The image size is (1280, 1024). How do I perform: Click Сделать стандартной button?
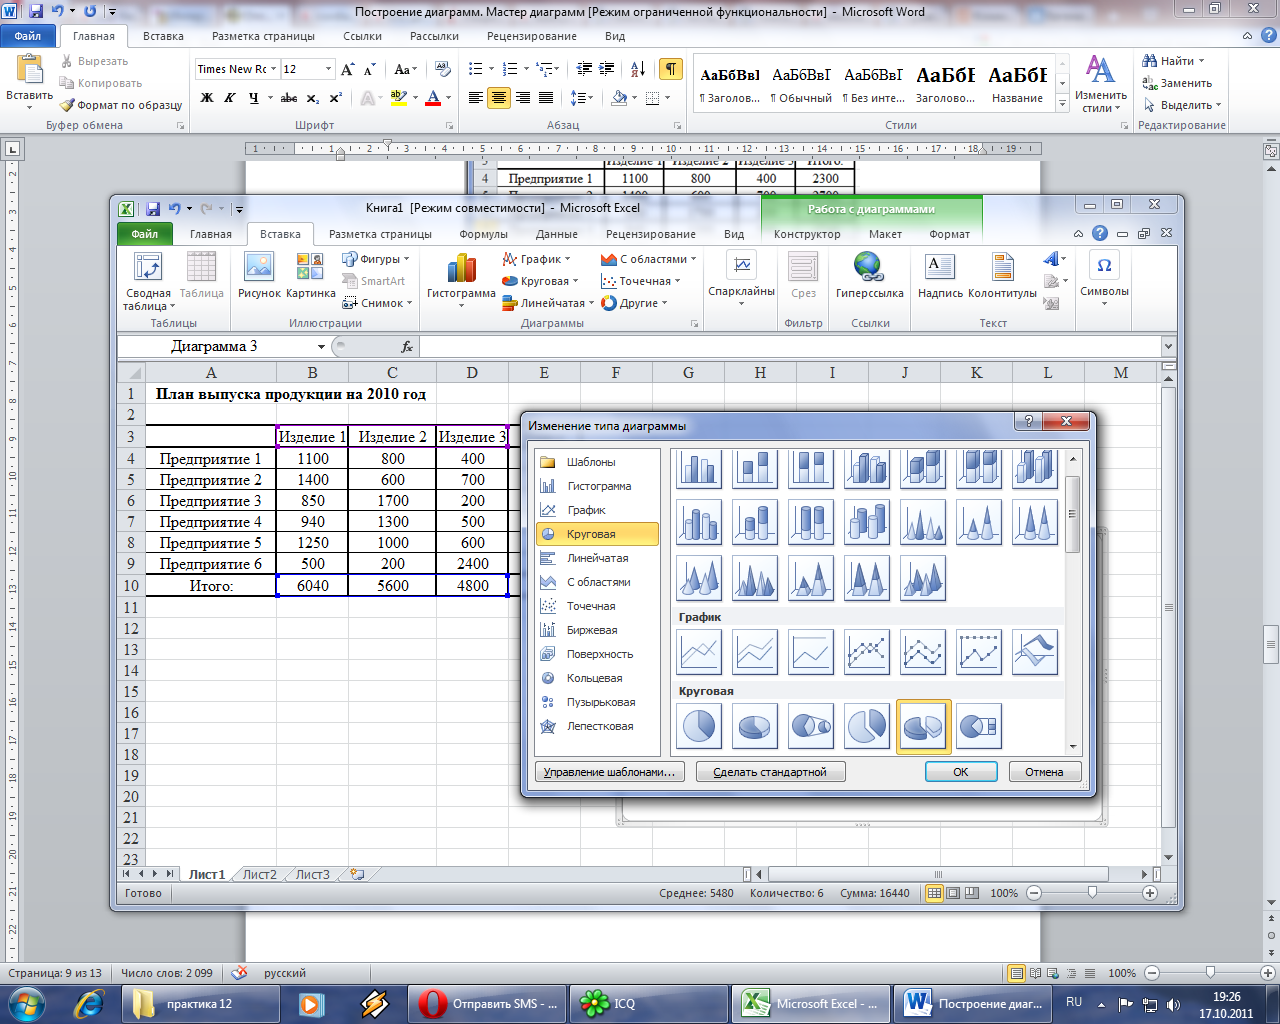(x=770, y=772)
